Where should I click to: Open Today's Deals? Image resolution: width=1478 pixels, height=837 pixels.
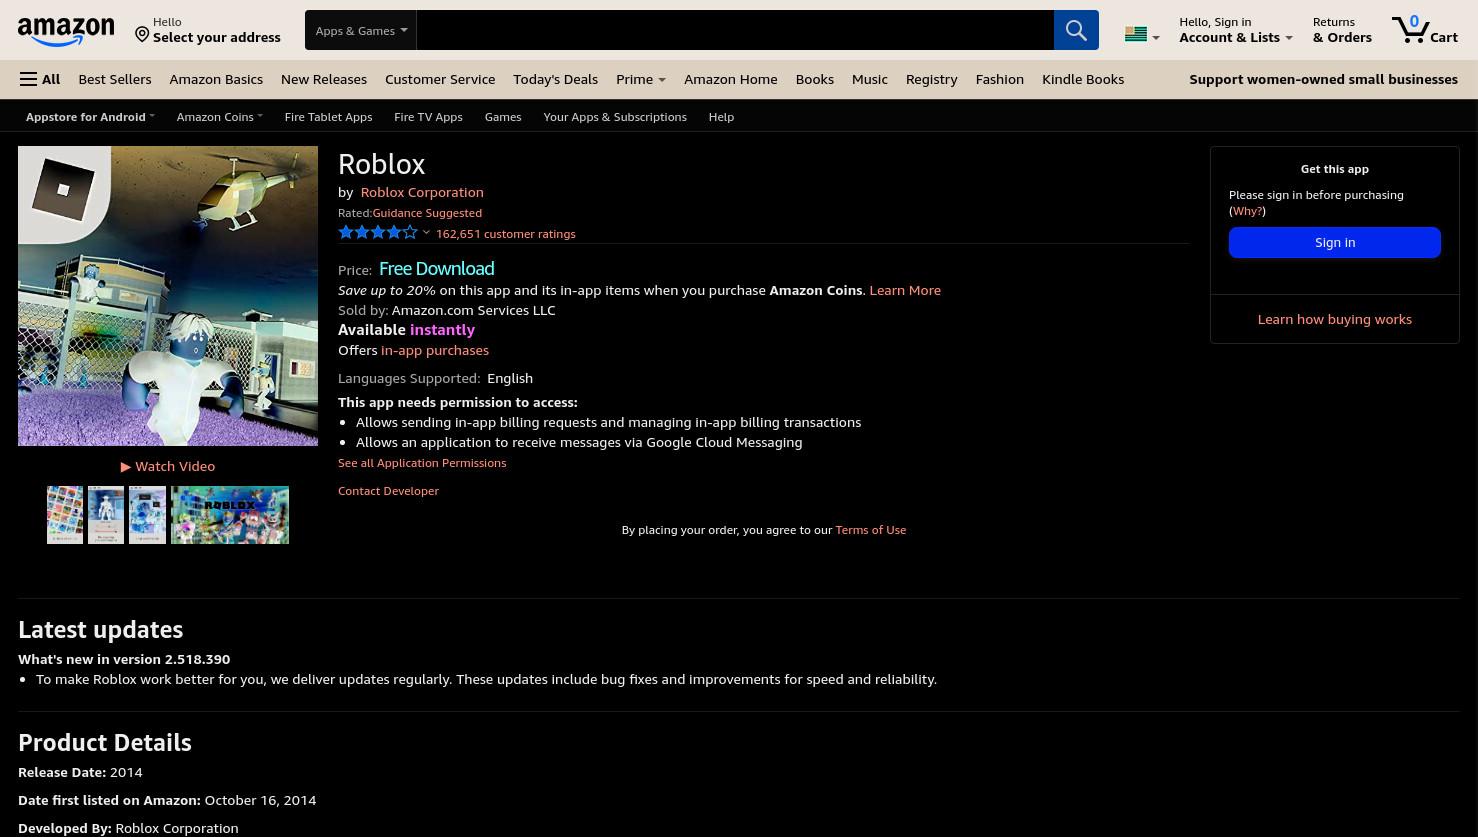coord(555,79)
